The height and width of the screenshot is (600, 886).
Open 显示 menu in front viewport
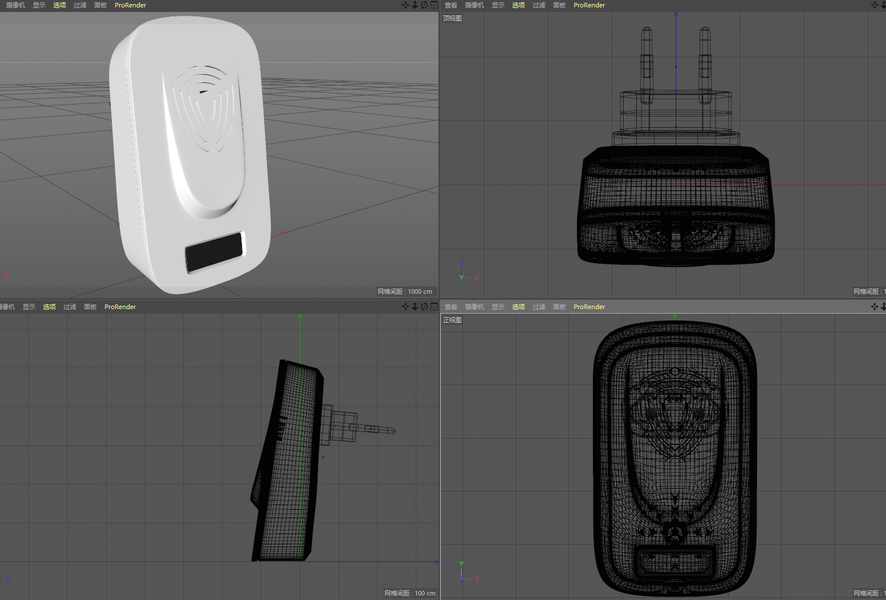pyautogui.click(x=498, y=307)
